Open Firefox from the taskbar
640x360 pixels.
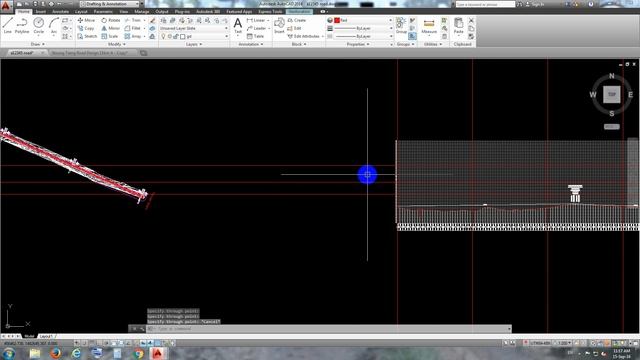click(x=55, y=353)
